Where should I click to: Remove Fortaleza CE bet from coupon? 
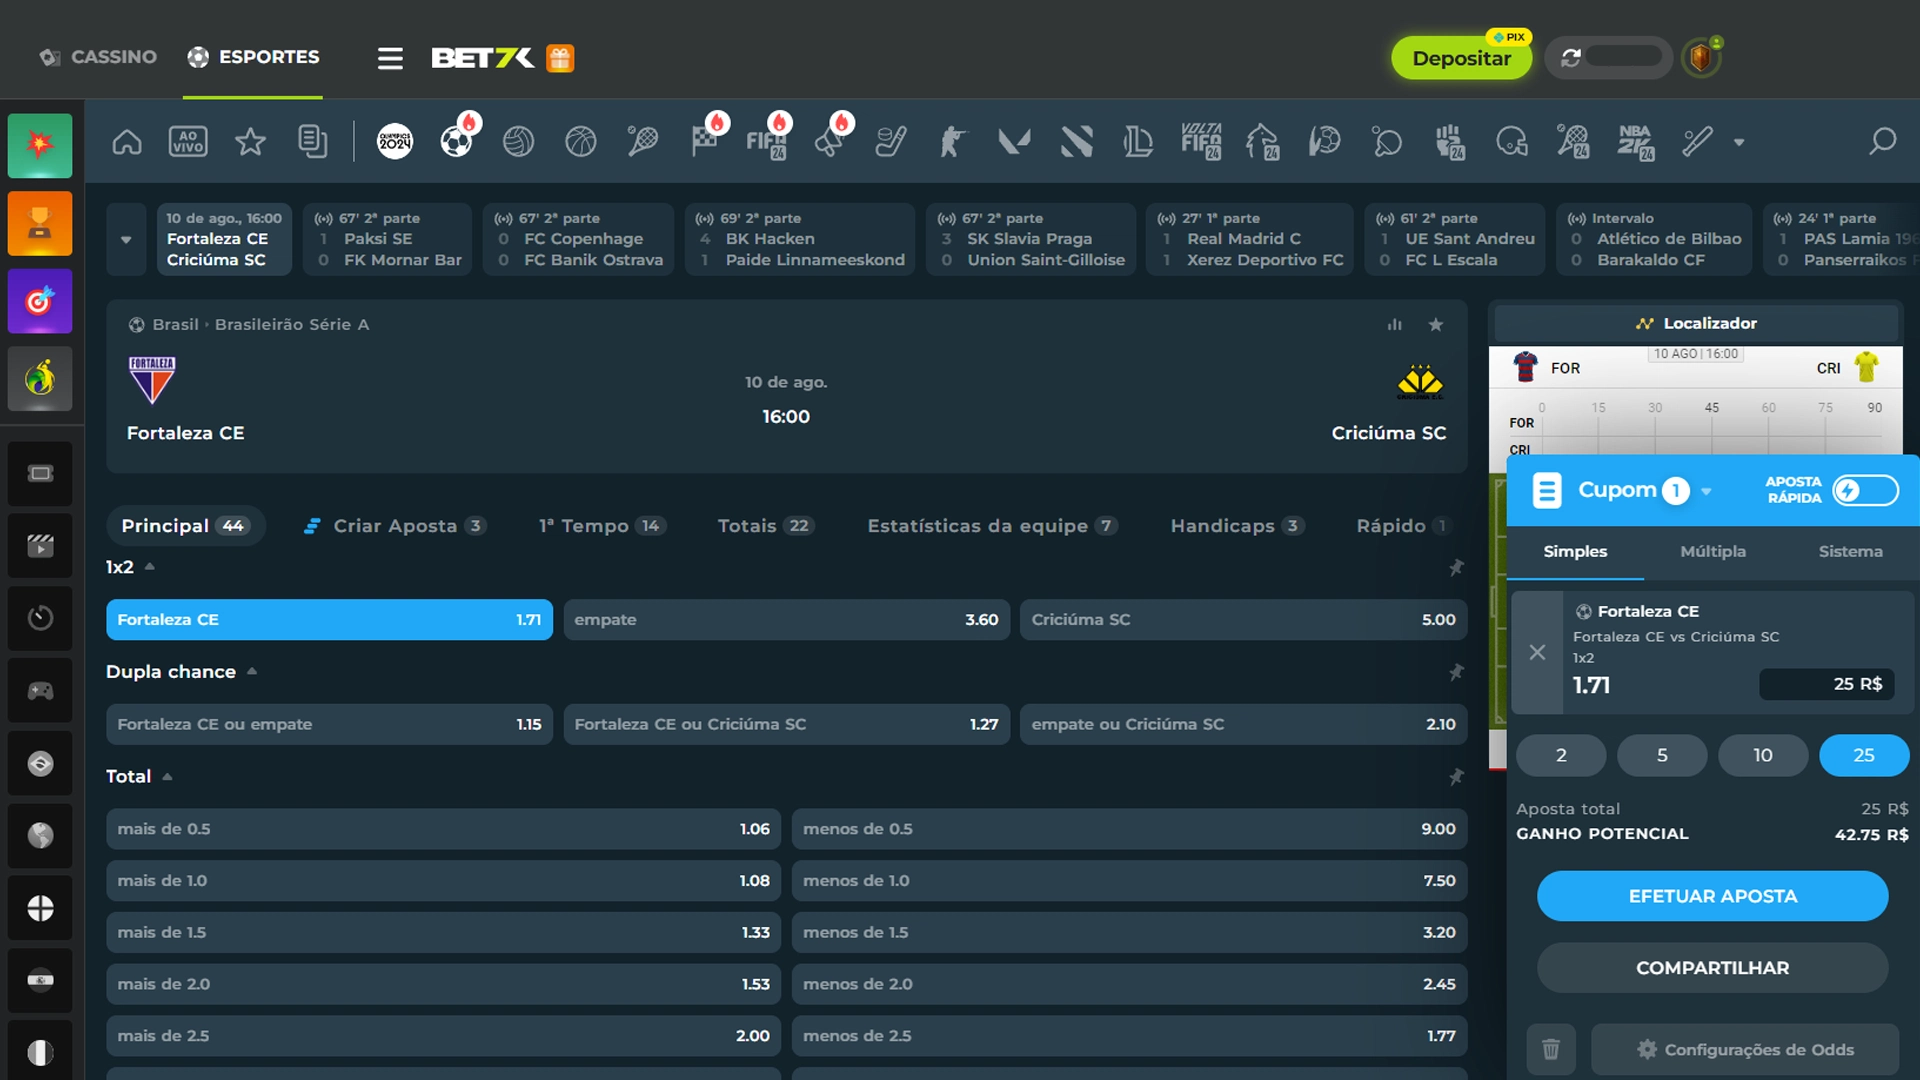(x=1537, y=653)
